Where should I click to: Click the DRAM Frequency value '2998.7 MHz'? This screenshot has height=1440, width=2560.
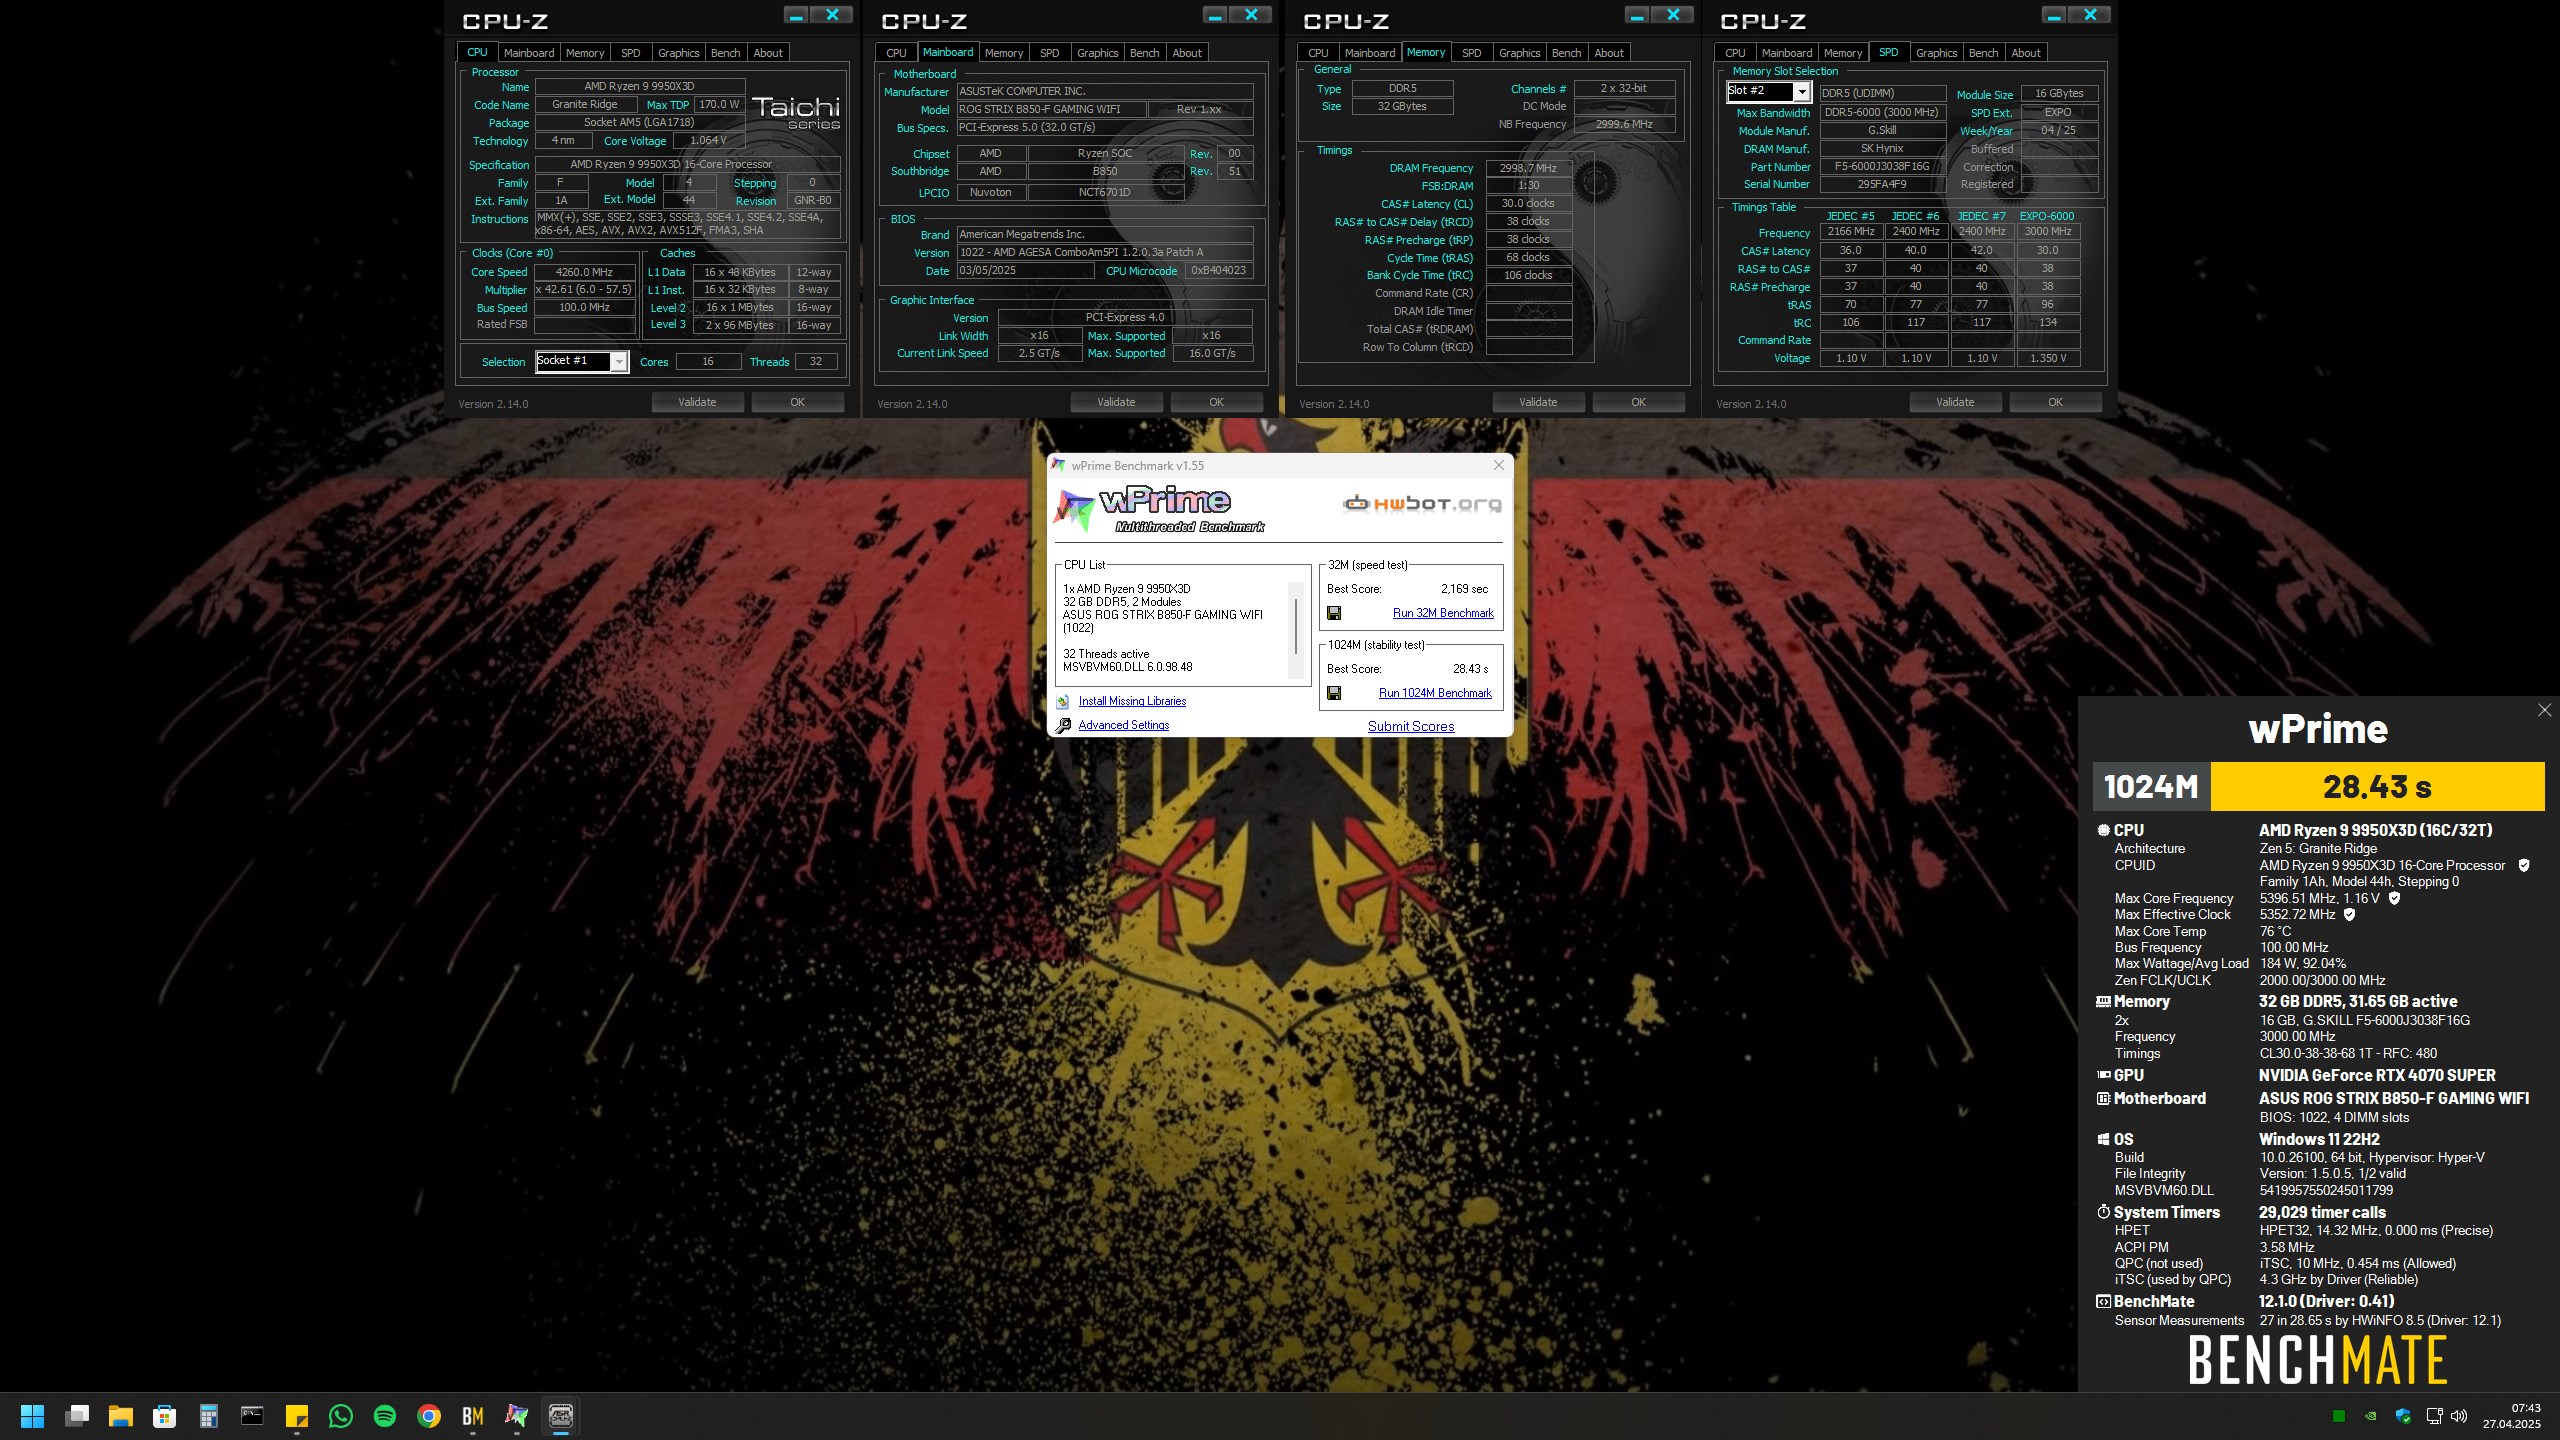click(1528, 168)
